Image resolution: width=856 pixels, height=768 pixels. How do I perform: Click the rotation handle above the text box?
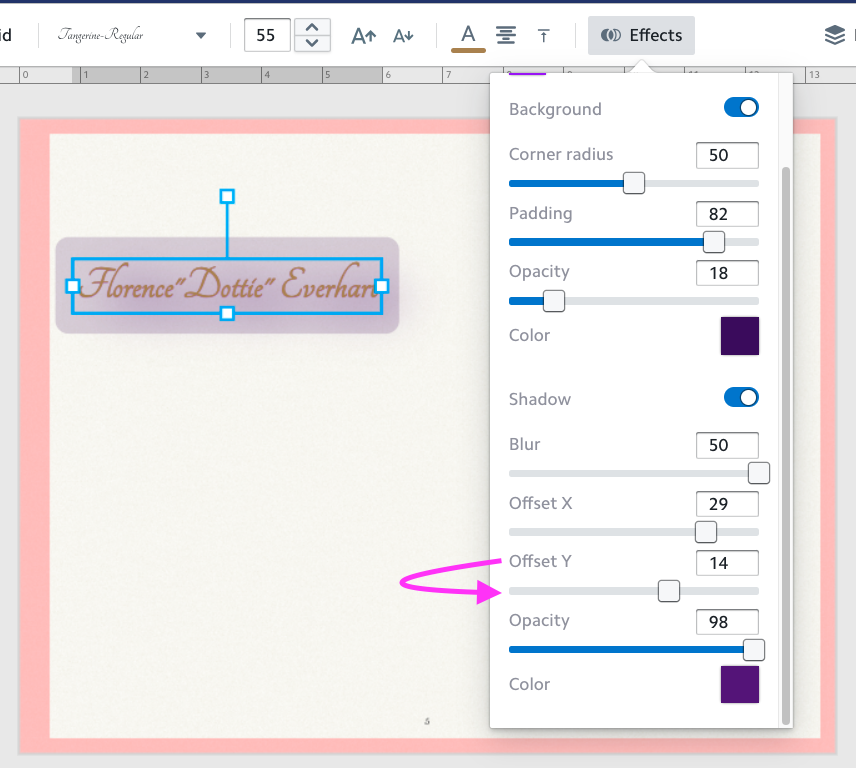click(227, 196)
